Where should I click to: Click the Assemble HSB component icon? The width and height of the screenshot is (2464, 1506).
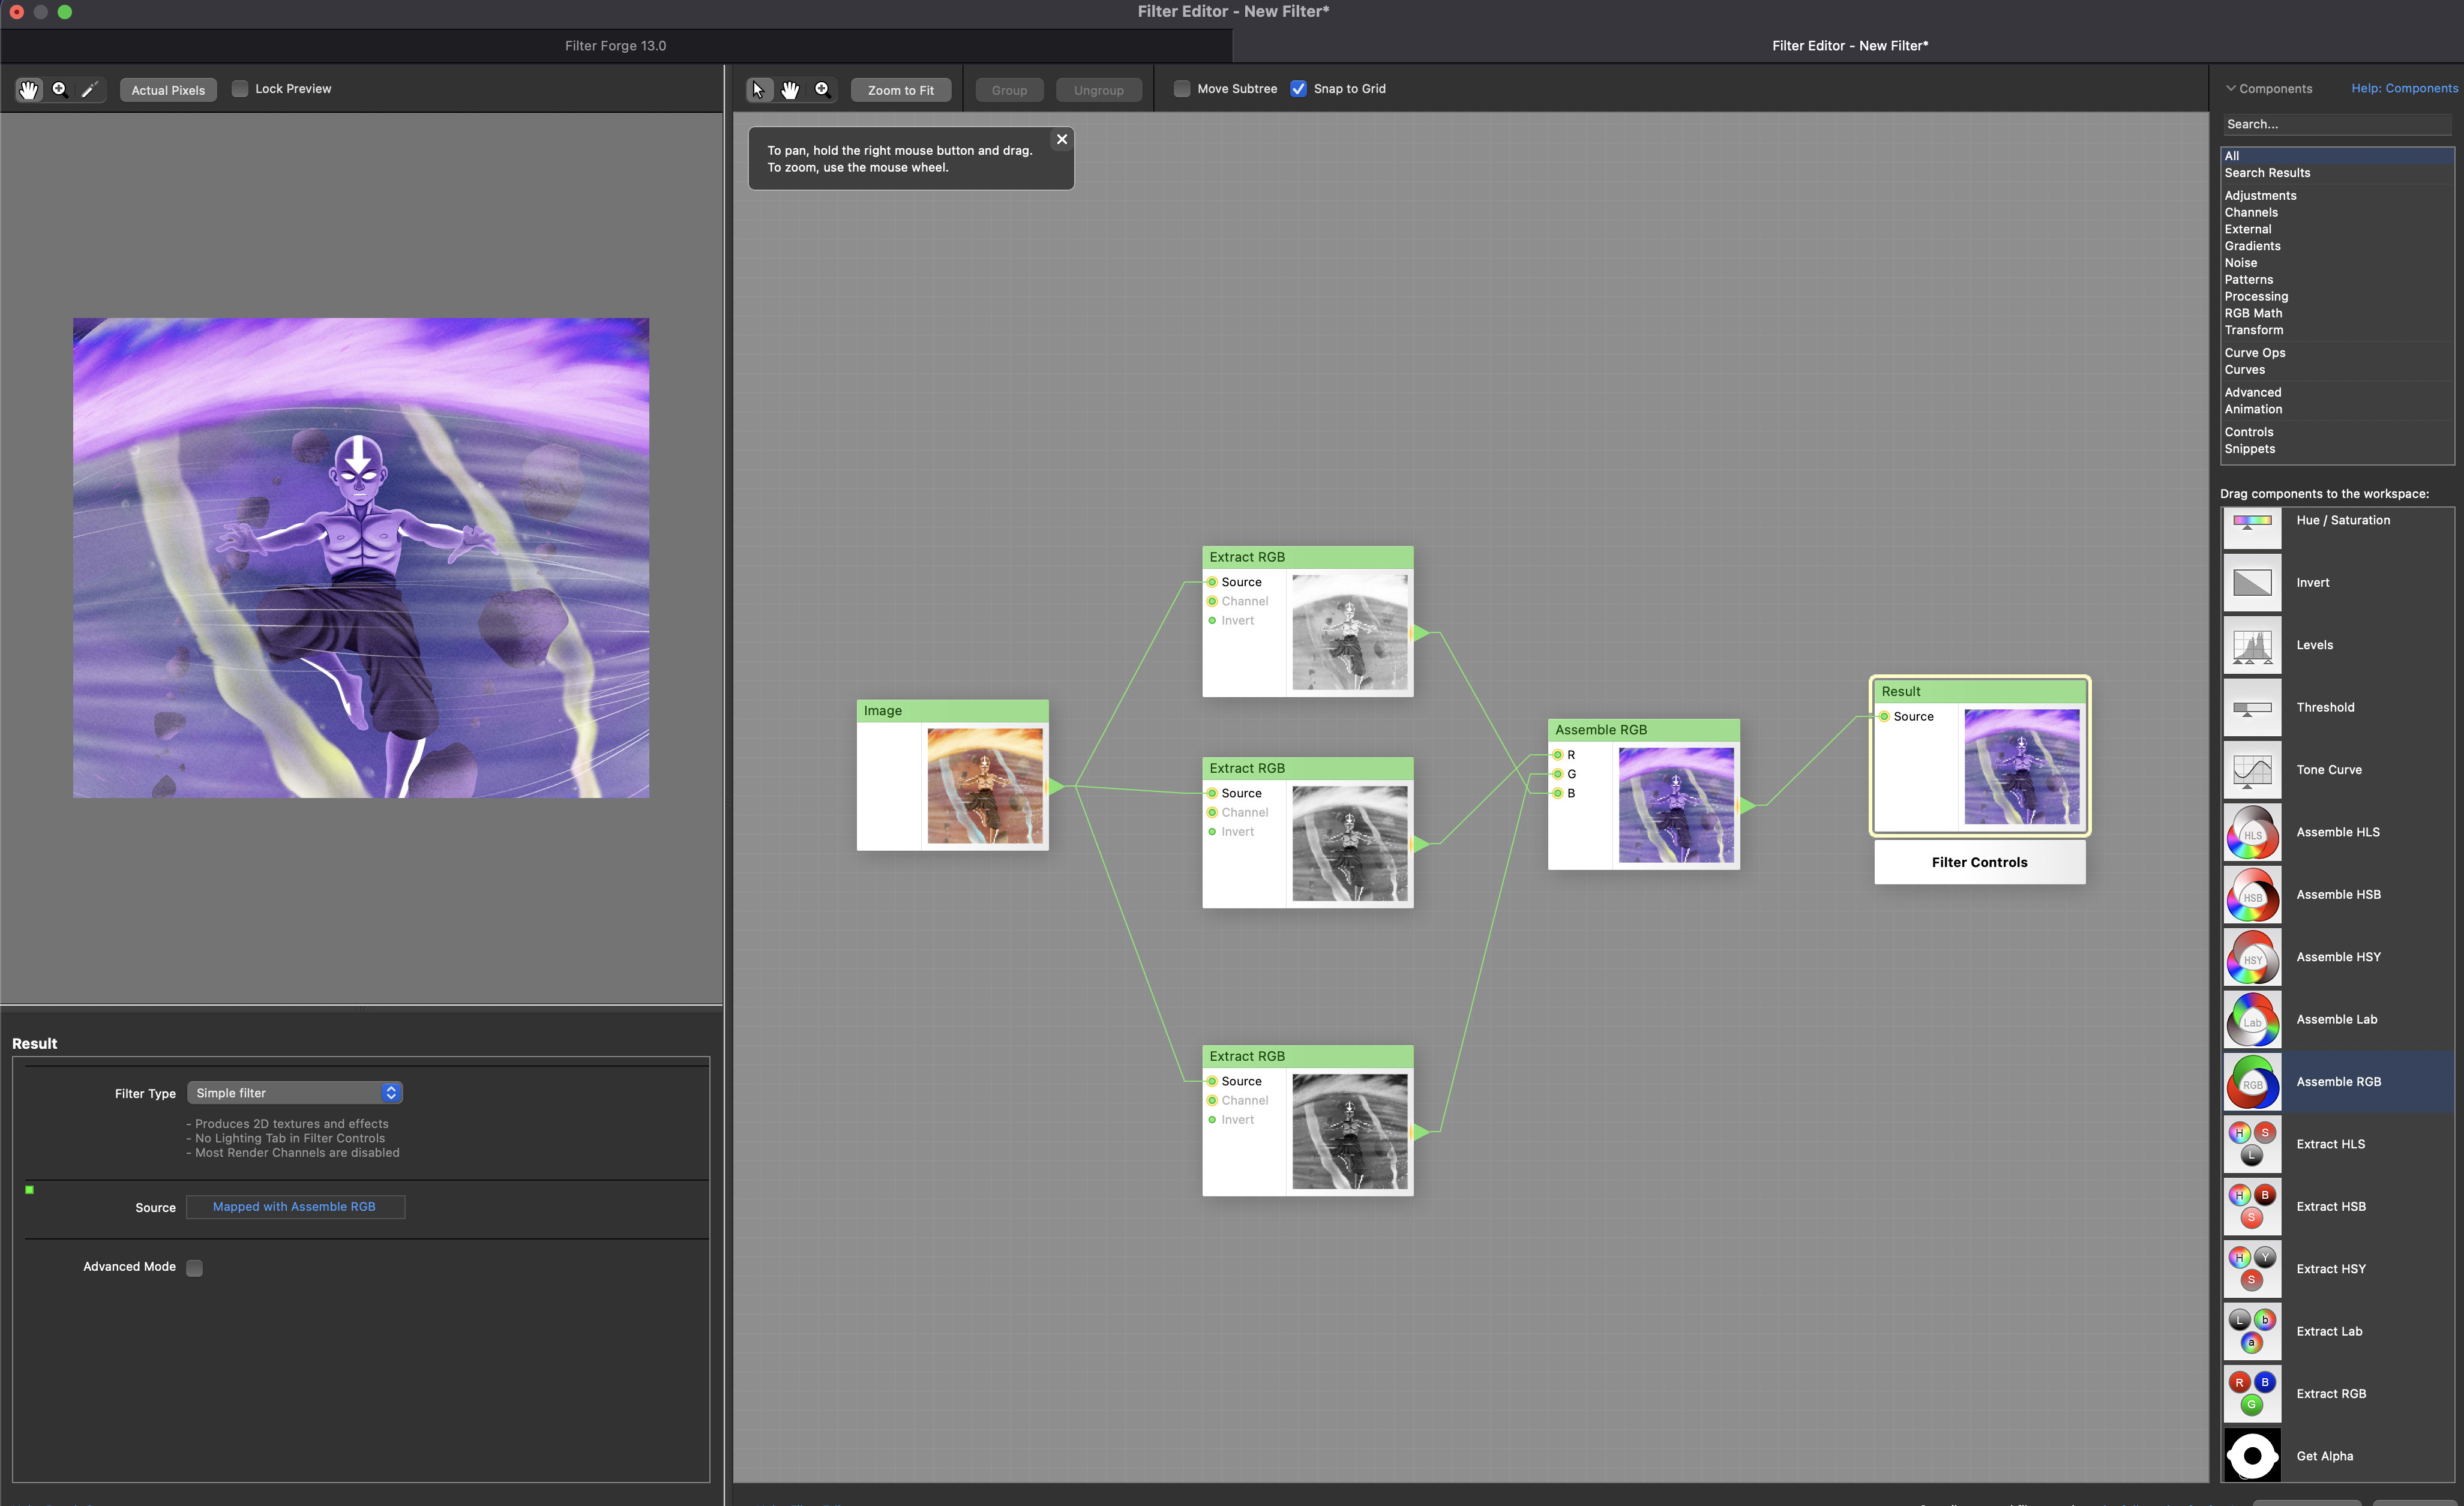click(x=2252, y=895)
